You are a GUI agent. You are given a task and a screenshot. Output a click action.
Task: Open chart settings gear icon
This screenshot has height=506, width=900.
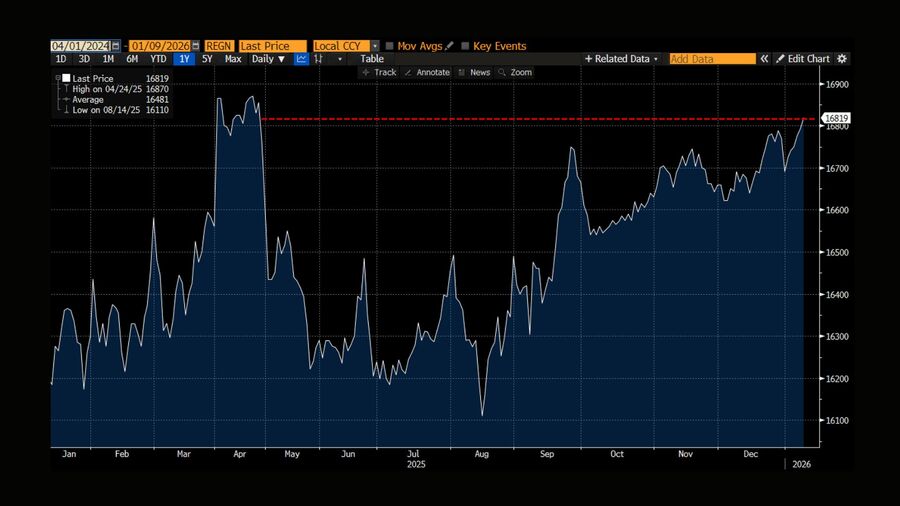842,59
